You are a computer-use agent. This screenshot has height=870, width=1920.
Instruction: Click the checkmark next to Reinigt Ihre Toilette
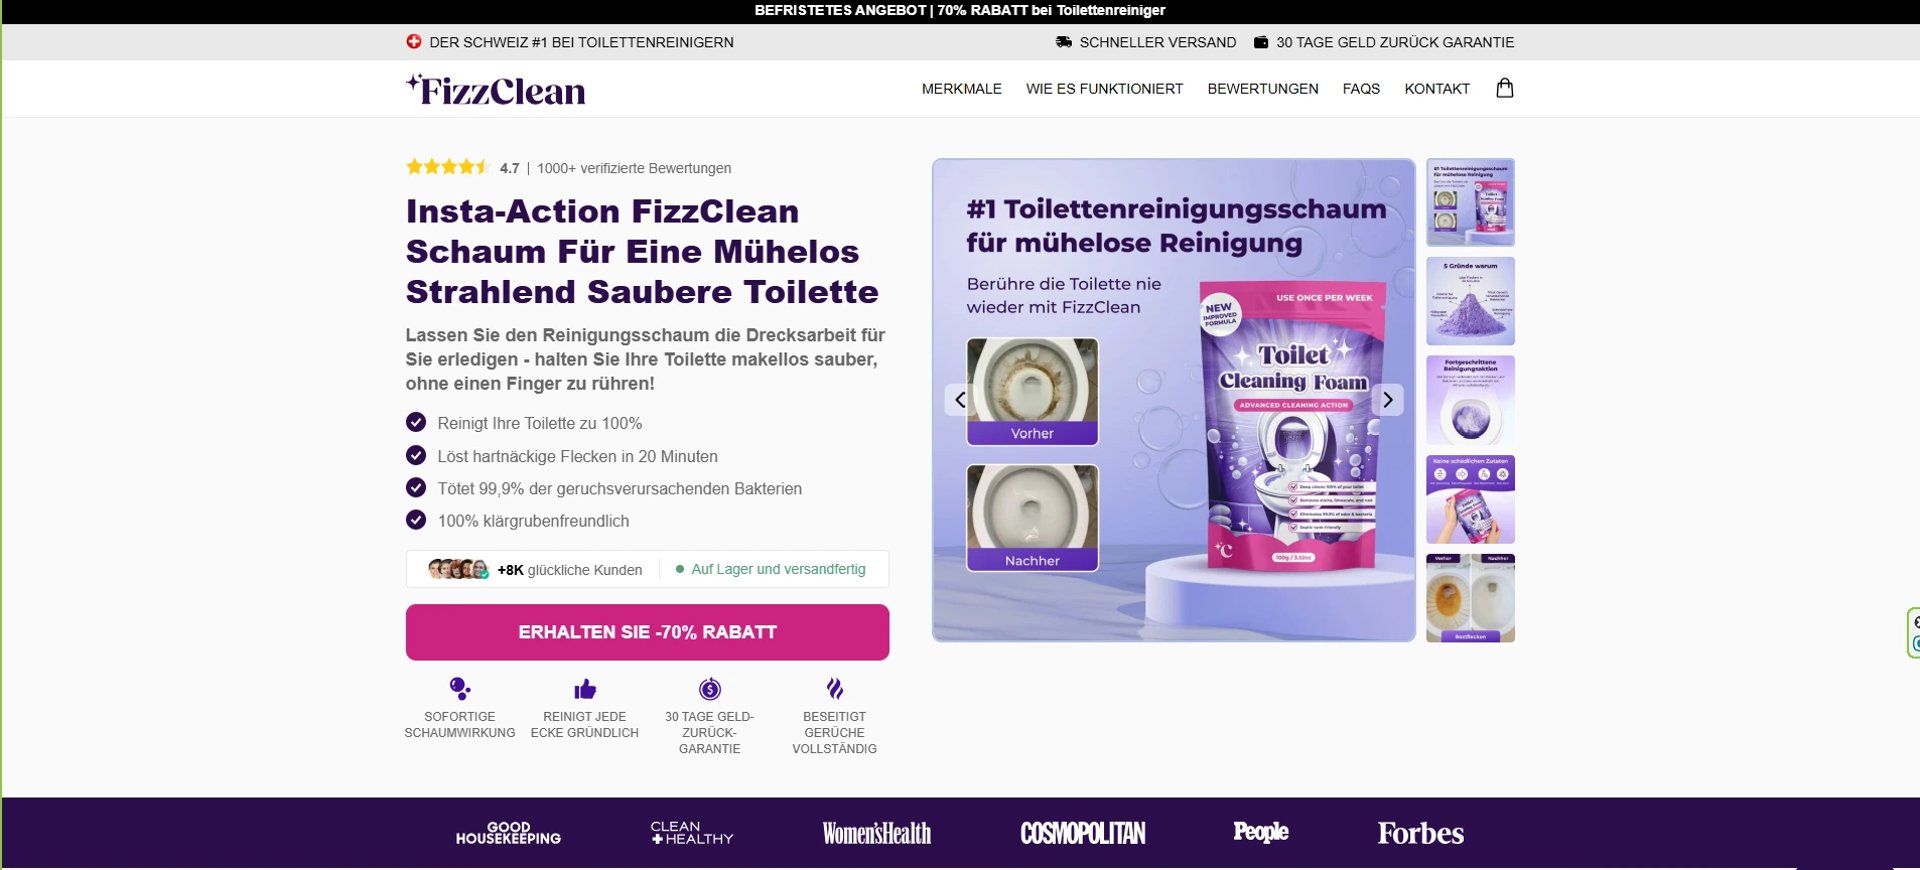click(416, 423)
